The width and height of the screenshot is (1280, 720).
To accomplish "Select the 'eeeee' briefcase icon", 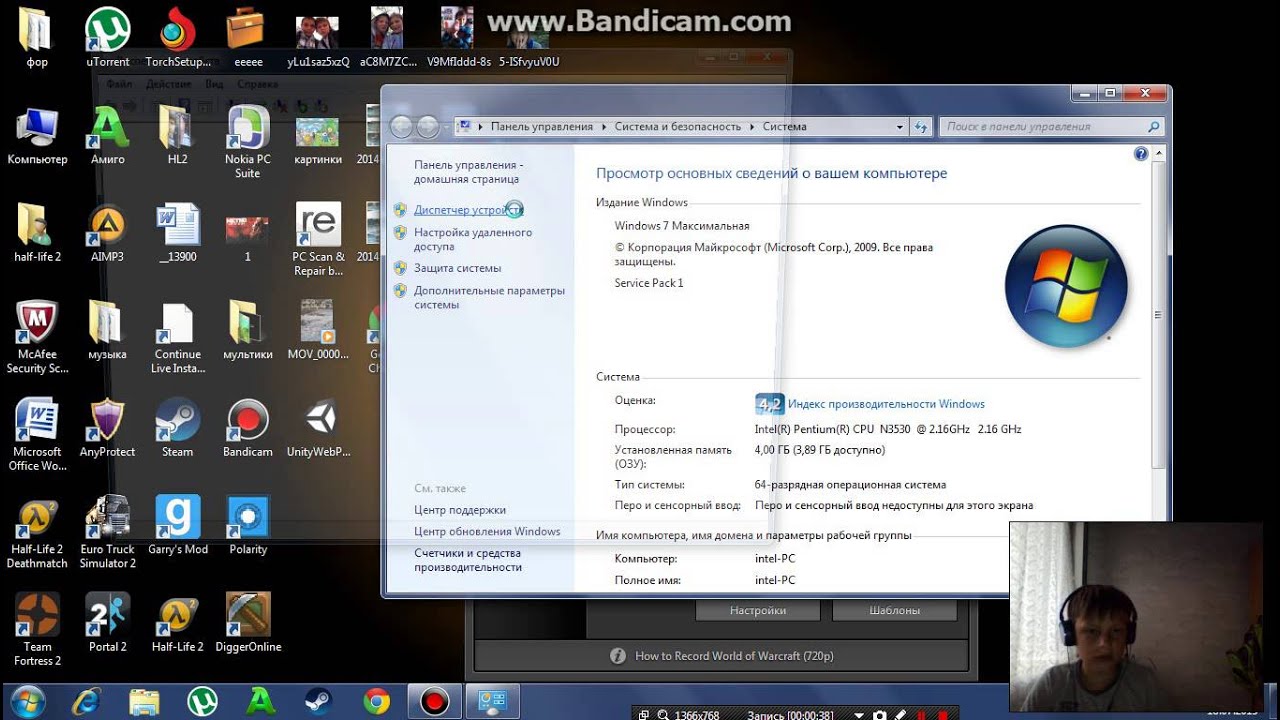I will point(248,38).
